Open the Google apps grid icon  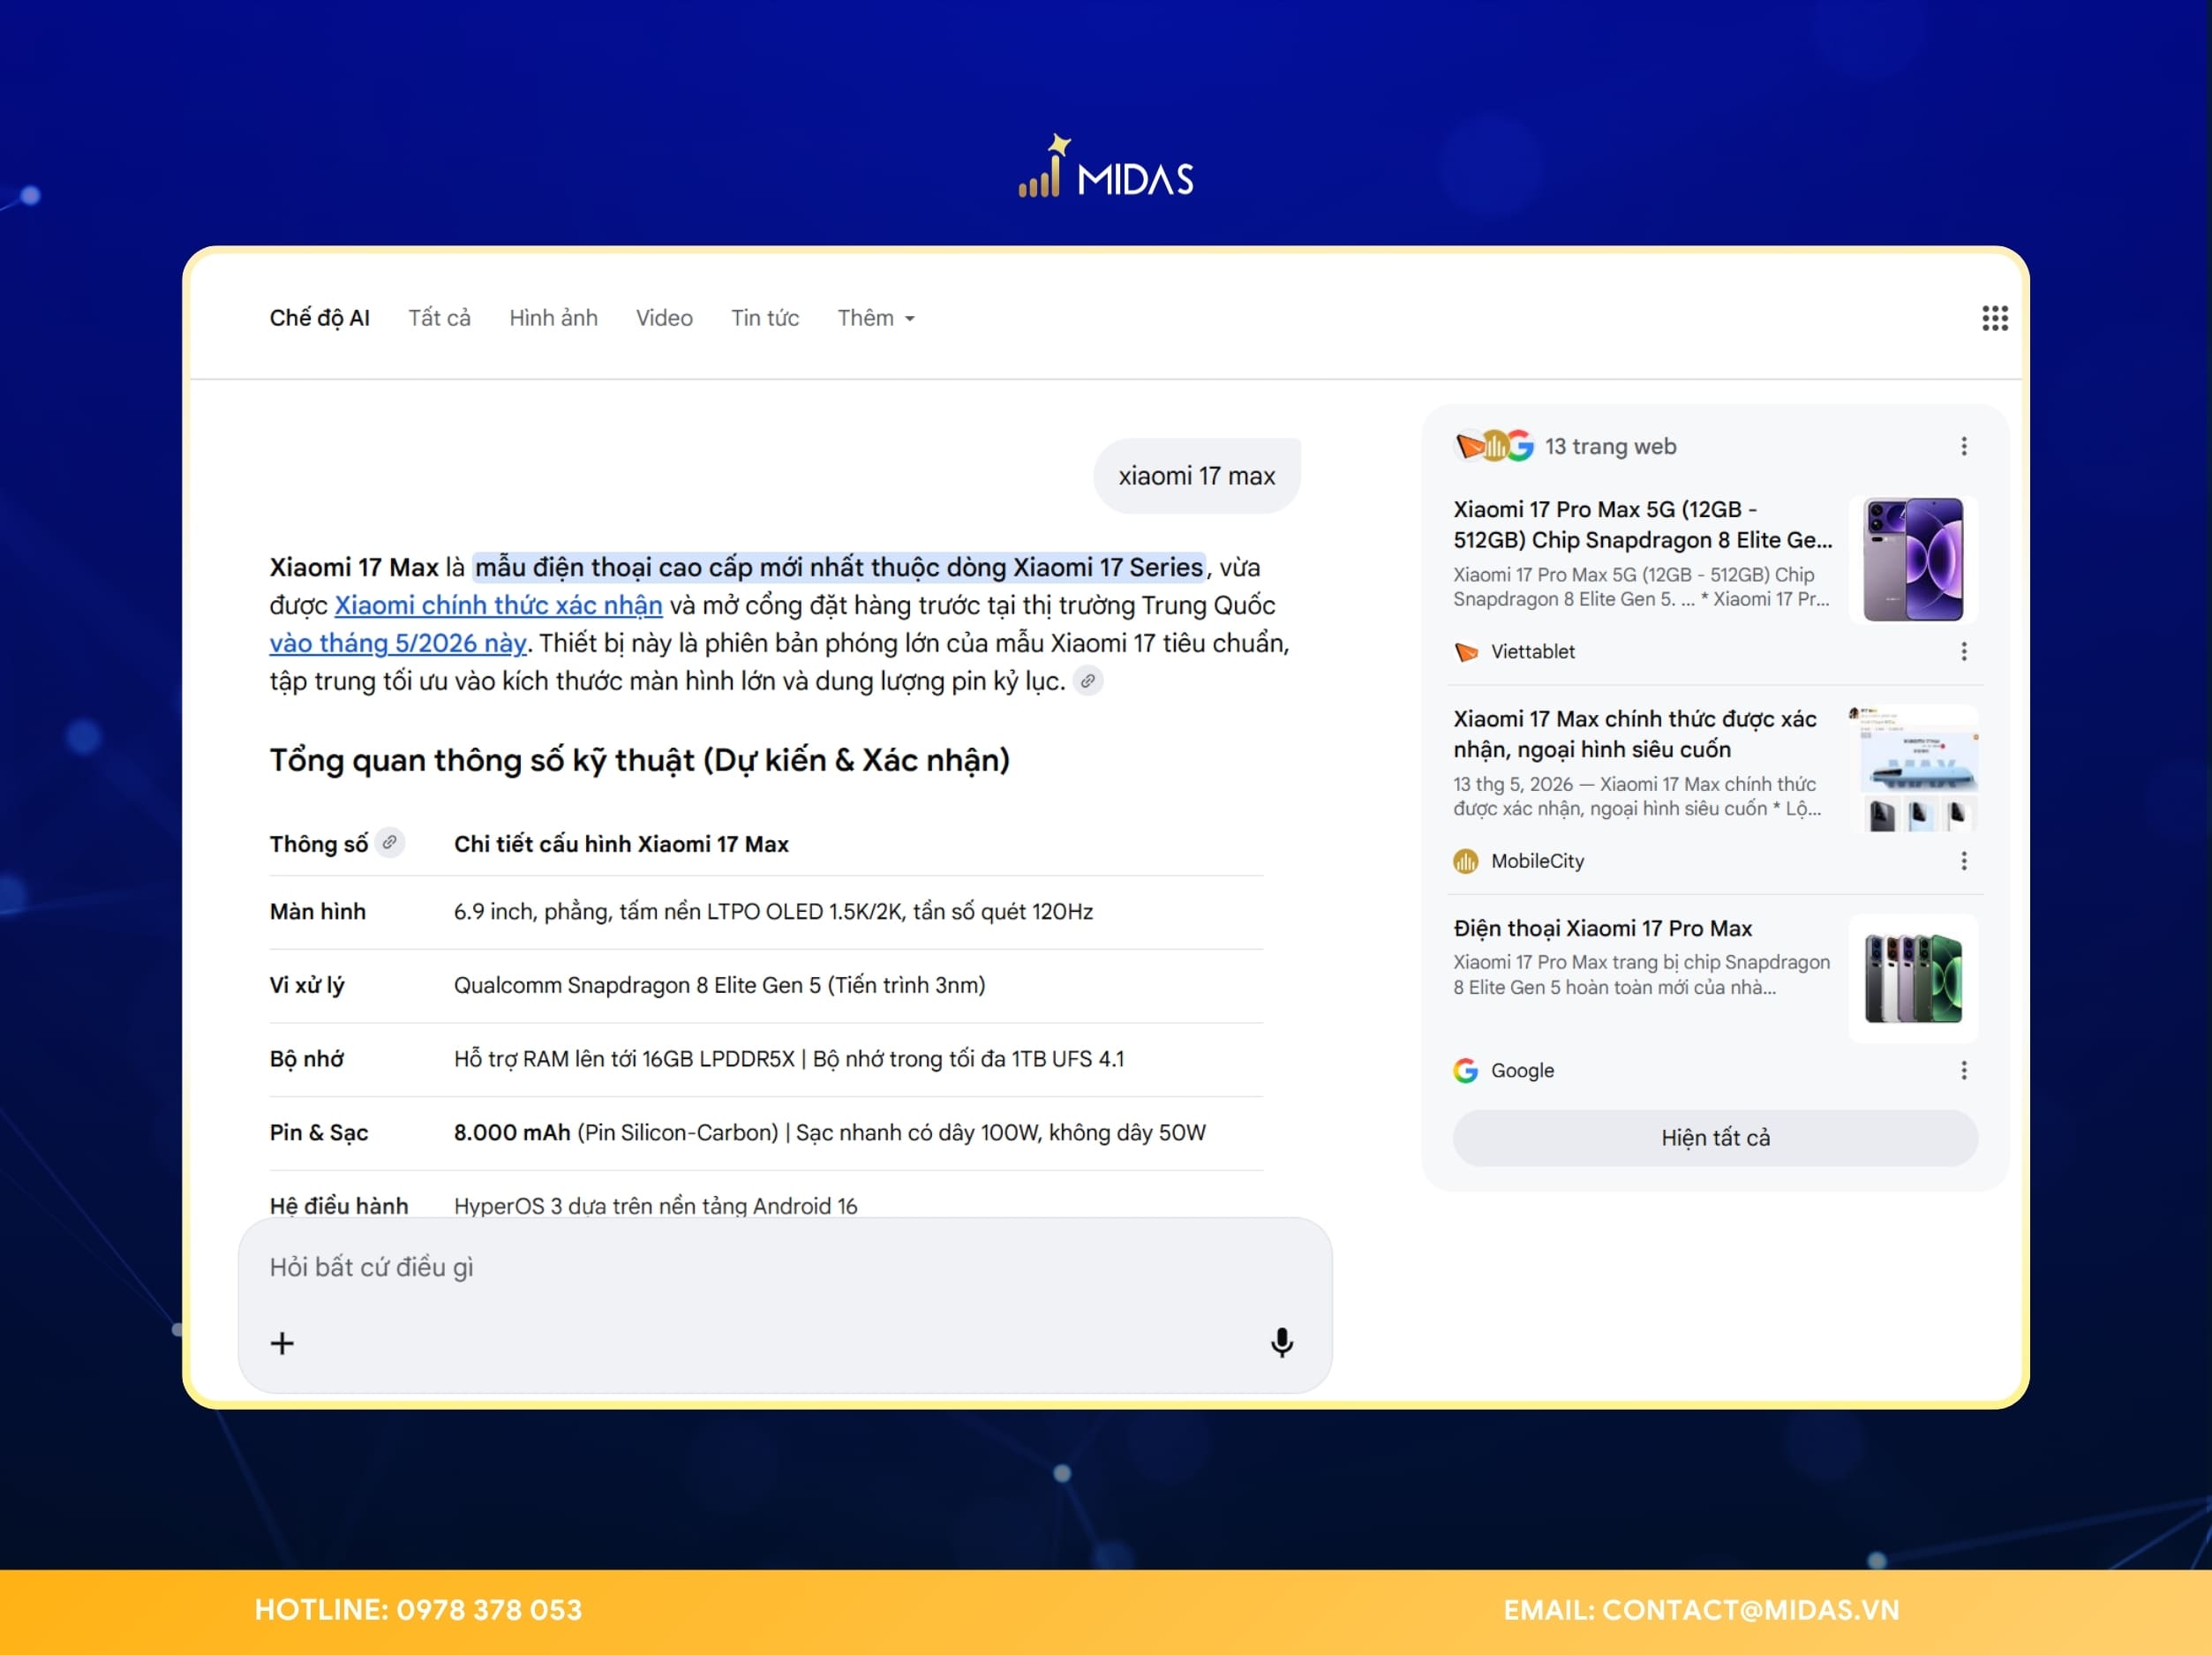point(1994,318)
